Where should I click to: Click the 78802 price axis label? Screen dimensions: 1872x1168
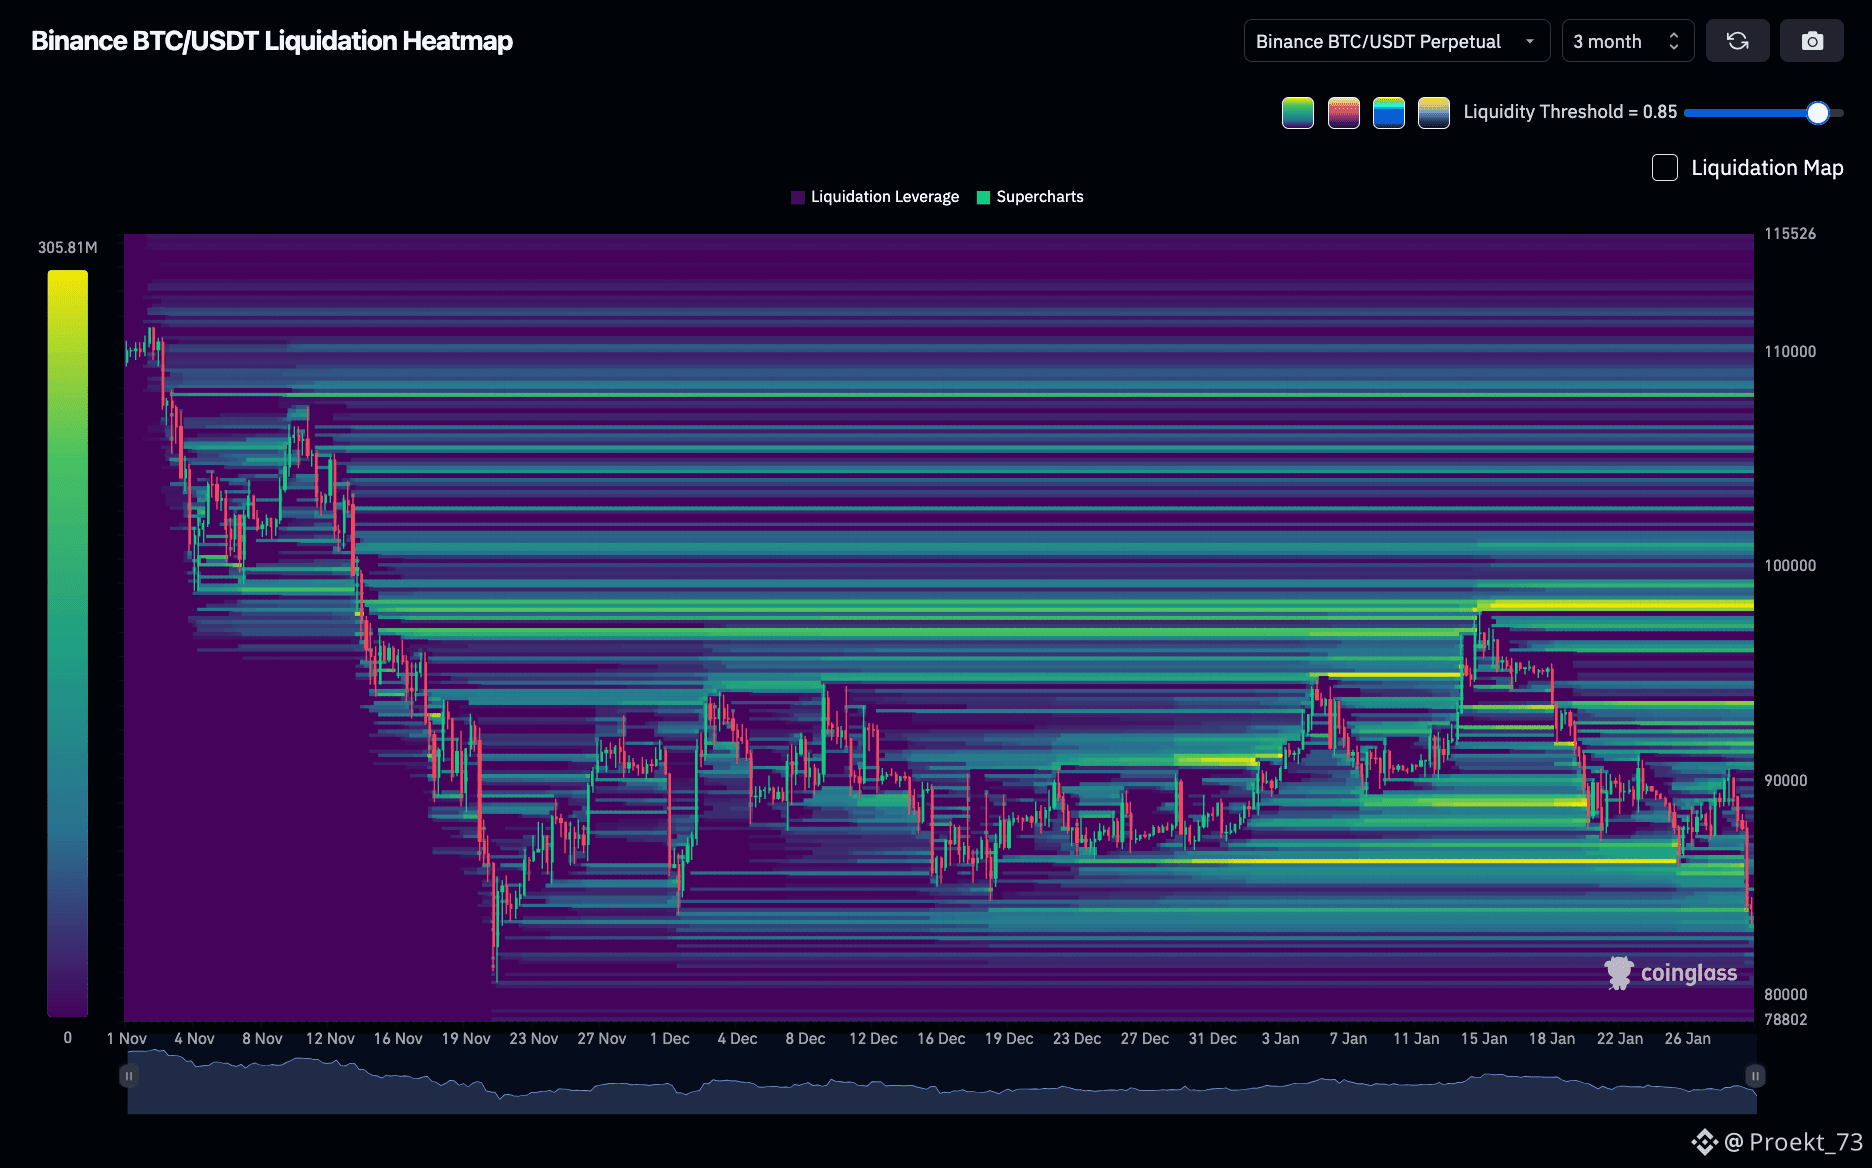point(1786,1020)
